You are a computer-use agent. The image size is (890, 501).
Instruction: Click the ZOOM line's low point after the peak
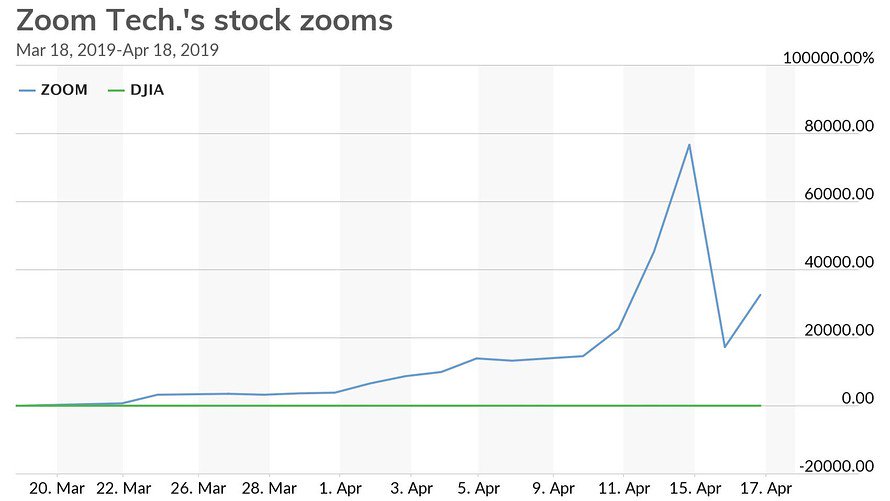pos(724,347)
